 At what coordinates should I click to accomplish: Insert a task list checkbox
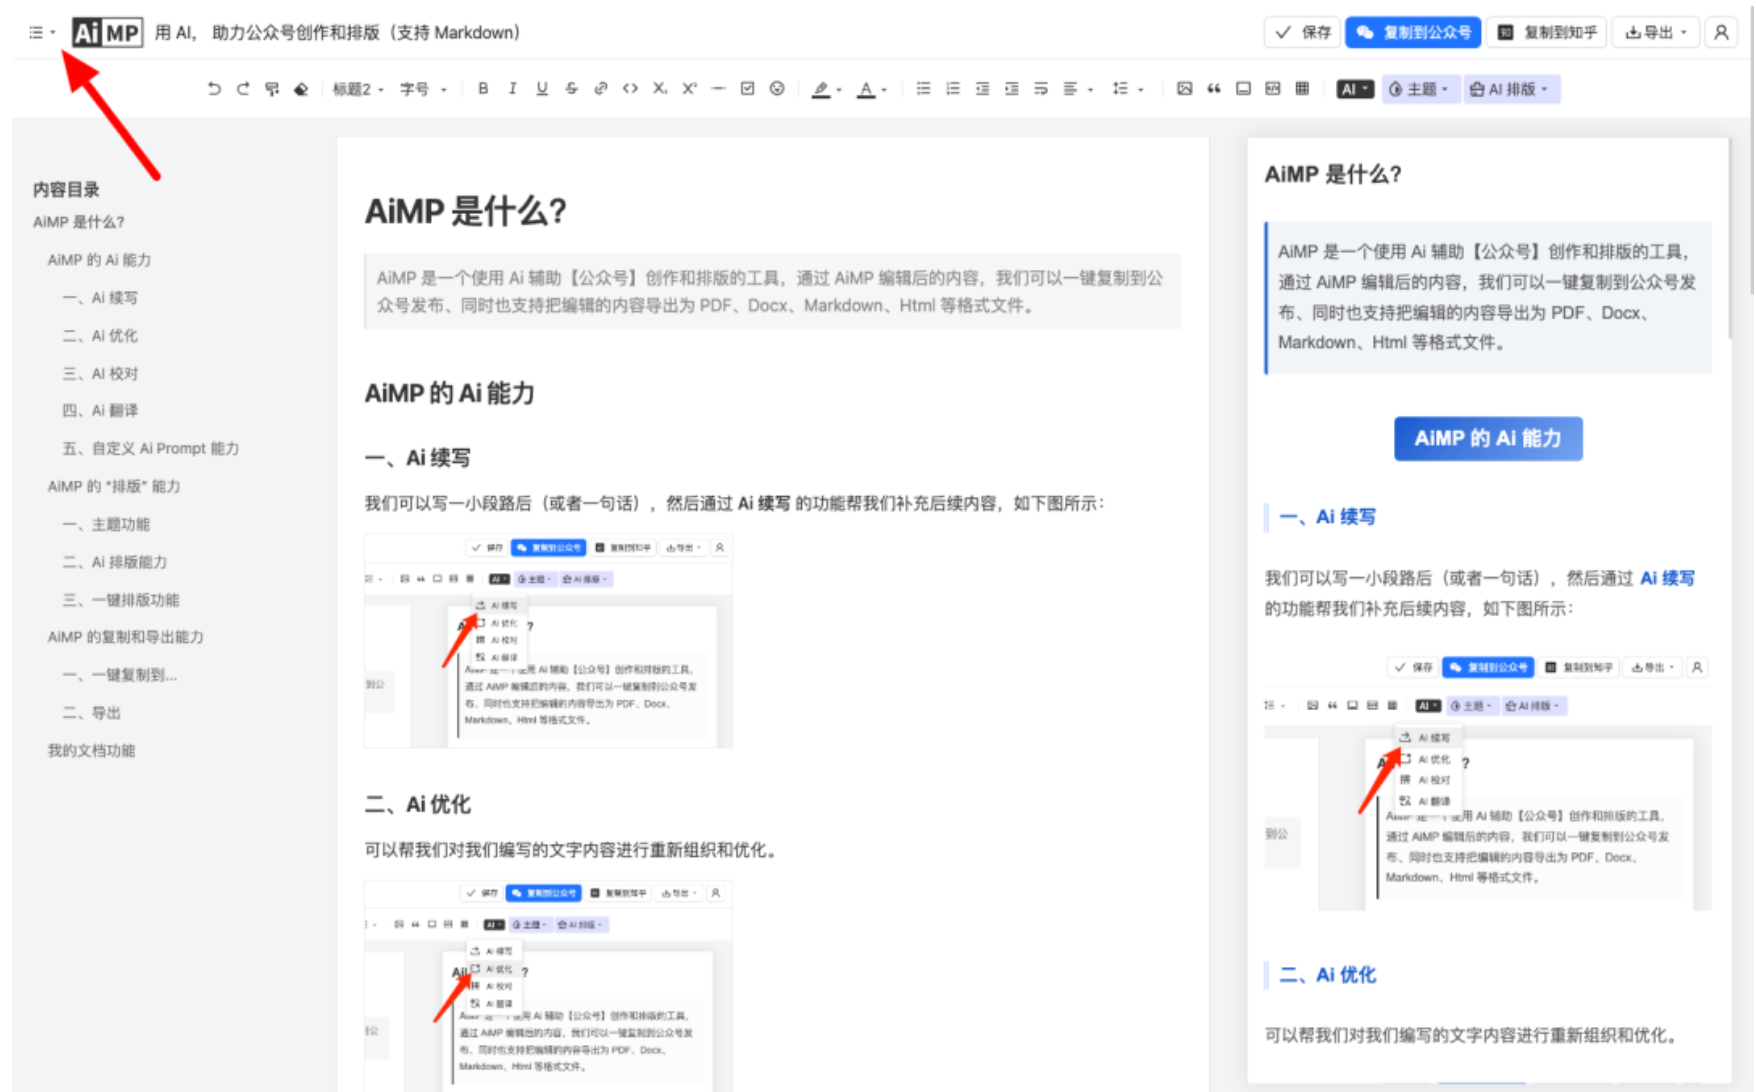747,89
